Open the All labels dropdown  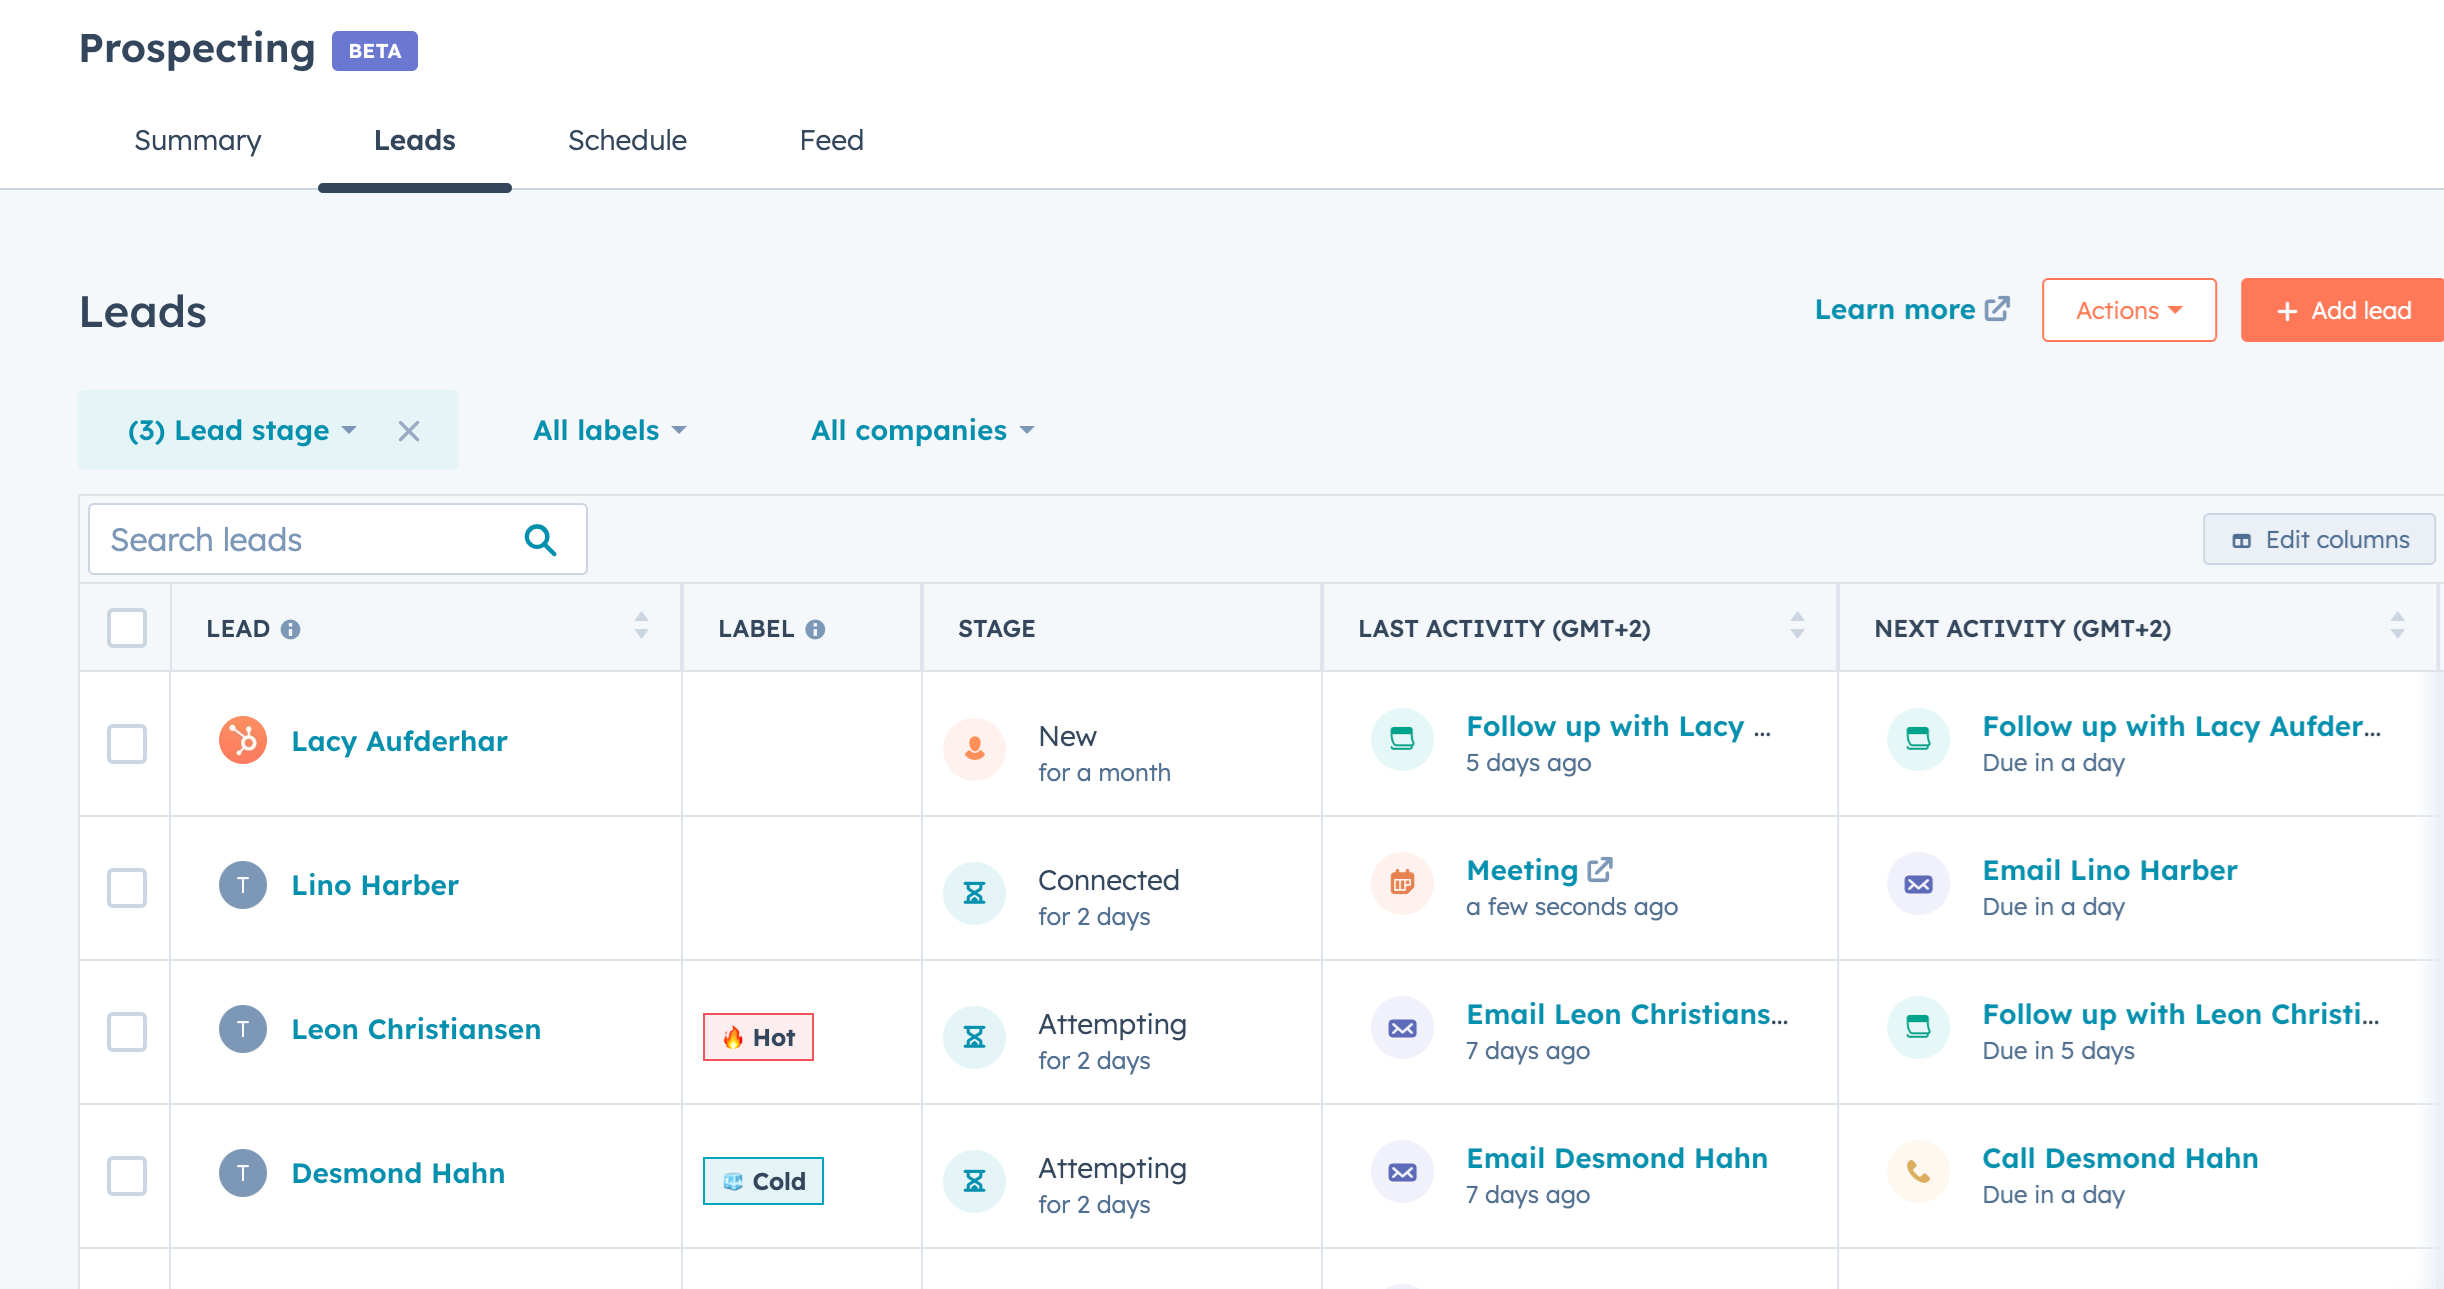[610, 431]
